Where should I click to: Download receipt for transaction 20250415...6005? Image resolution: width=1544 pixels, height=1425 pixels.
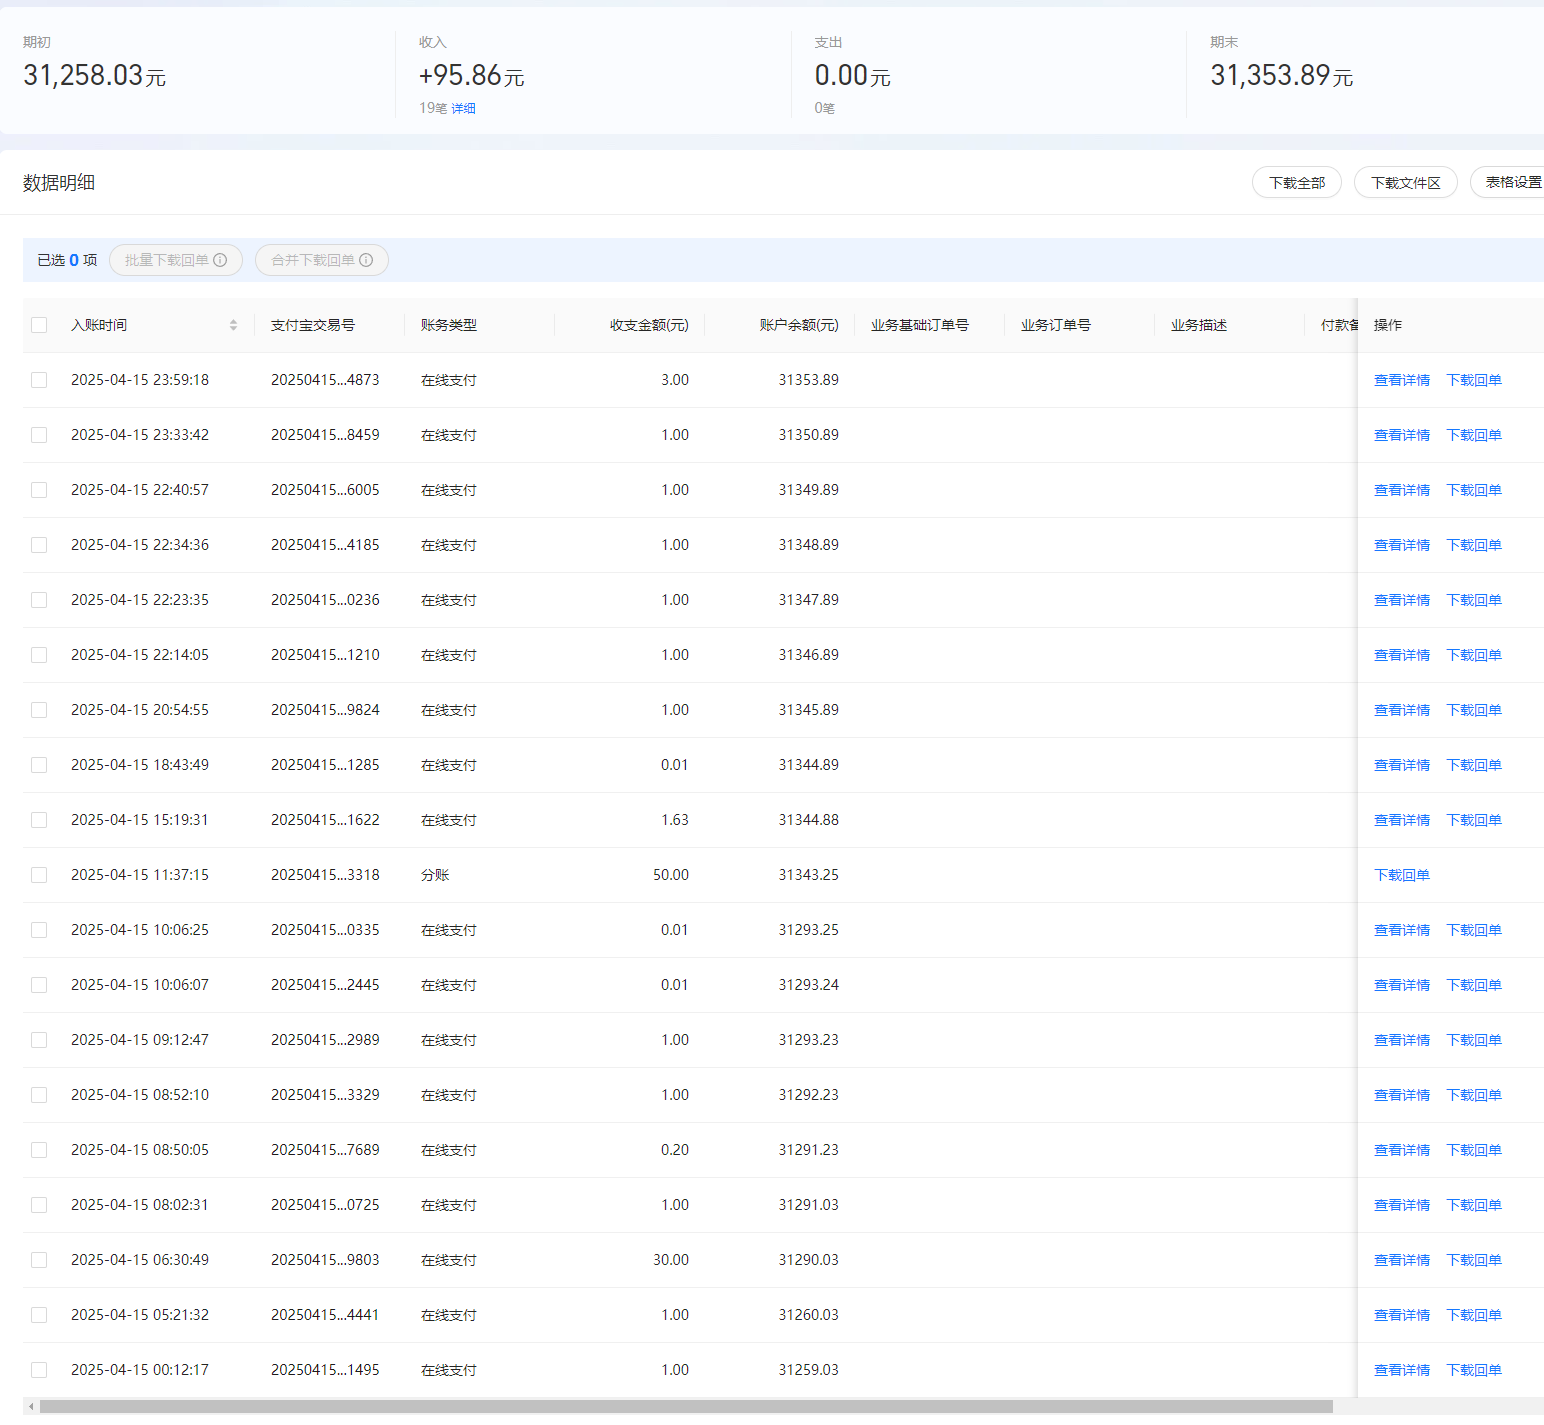[x=1474, y=490]
